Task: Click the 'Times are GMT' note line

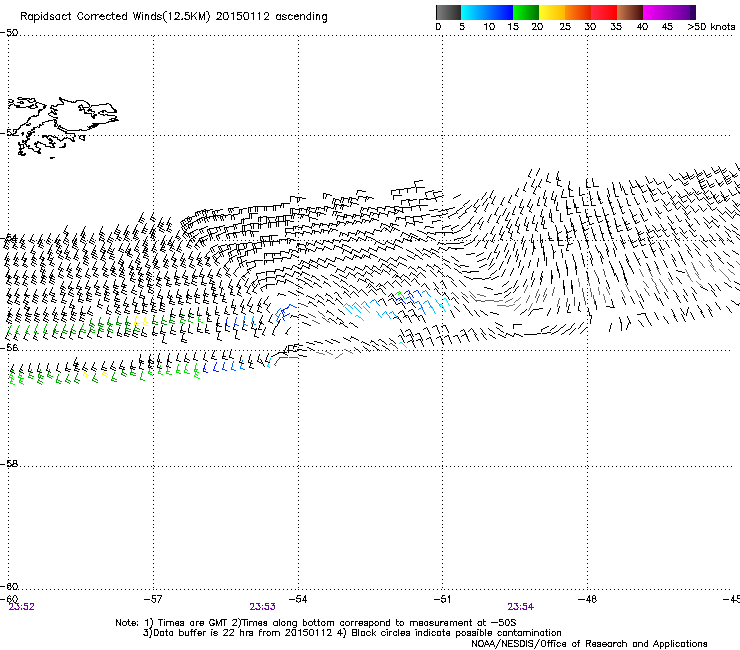Action: (315, 623)
